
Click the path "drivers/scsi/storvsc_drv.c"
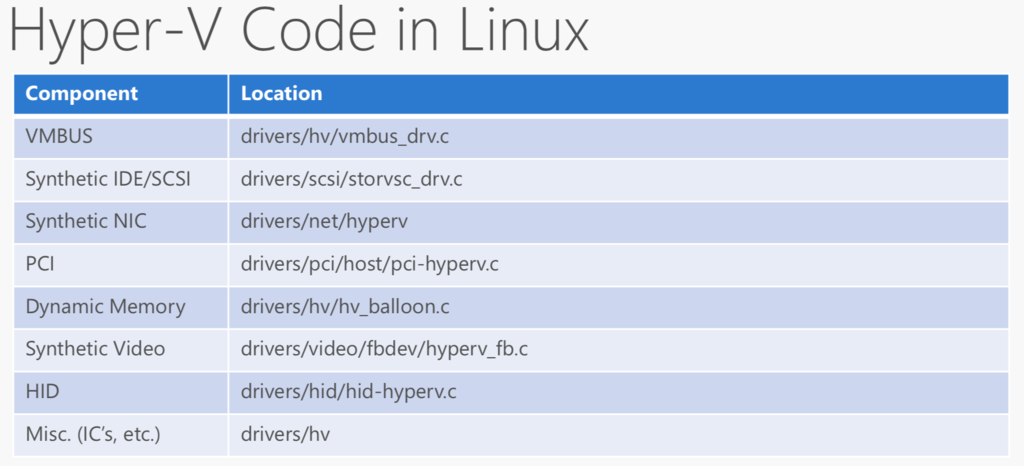pyautogui.click(x=351, y=179)
